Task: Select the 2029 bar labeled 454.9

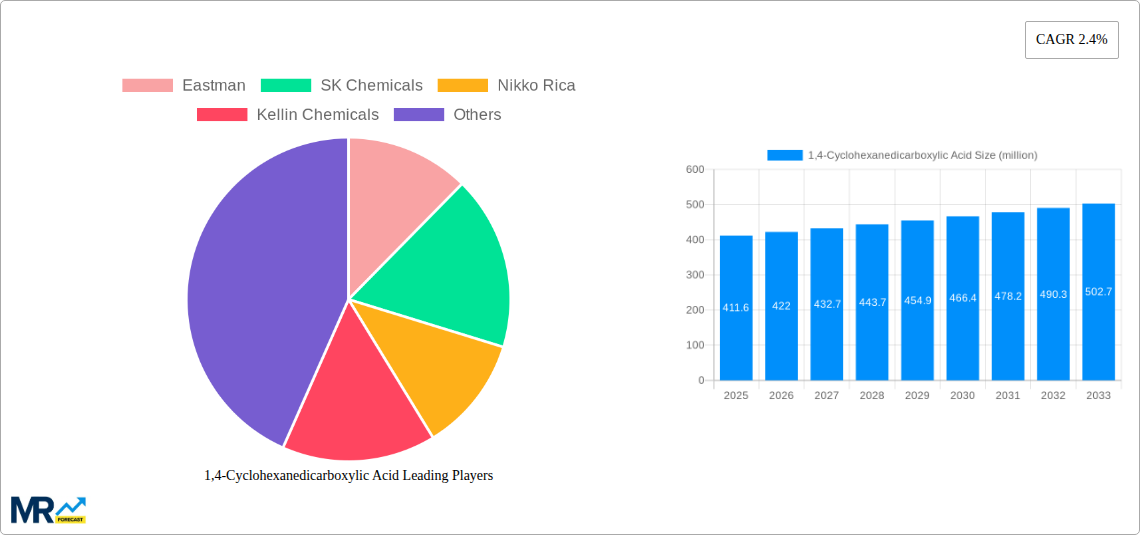Action: pyautogui.click(x=918, y=300)
